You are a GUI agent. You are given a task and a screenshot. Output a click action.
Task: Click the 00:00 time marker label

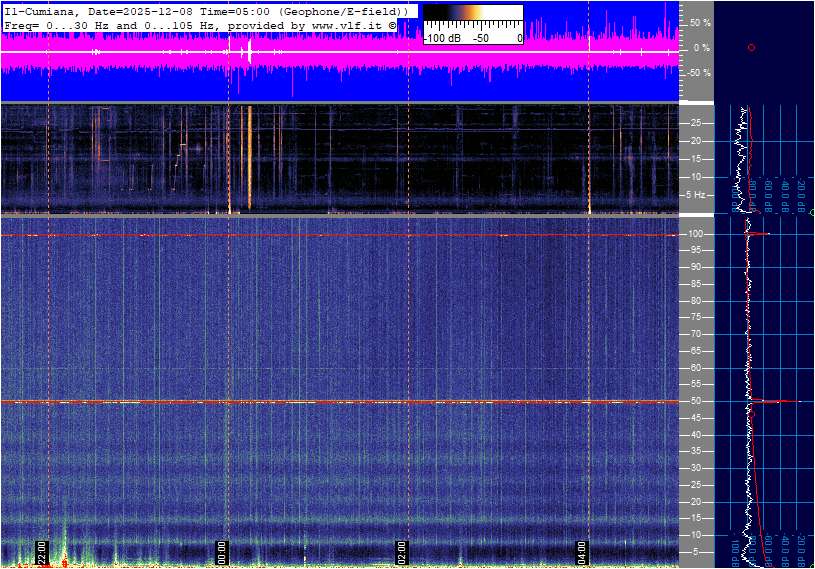222,552
